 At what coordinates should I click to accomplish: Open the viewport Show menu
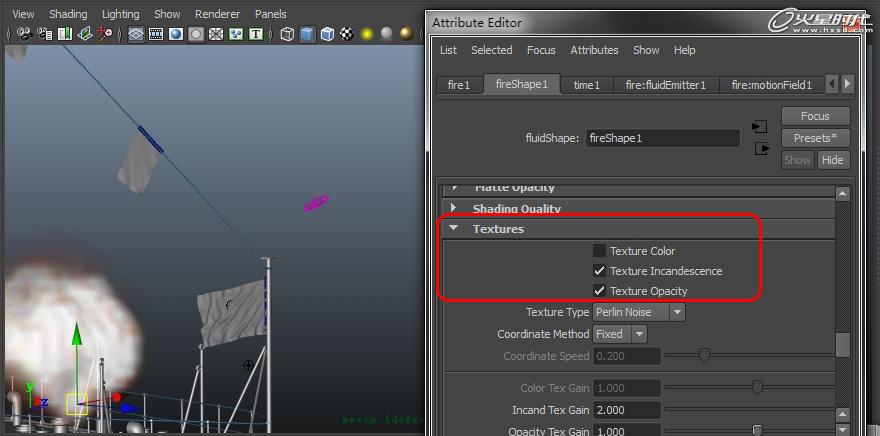(167, 14)
